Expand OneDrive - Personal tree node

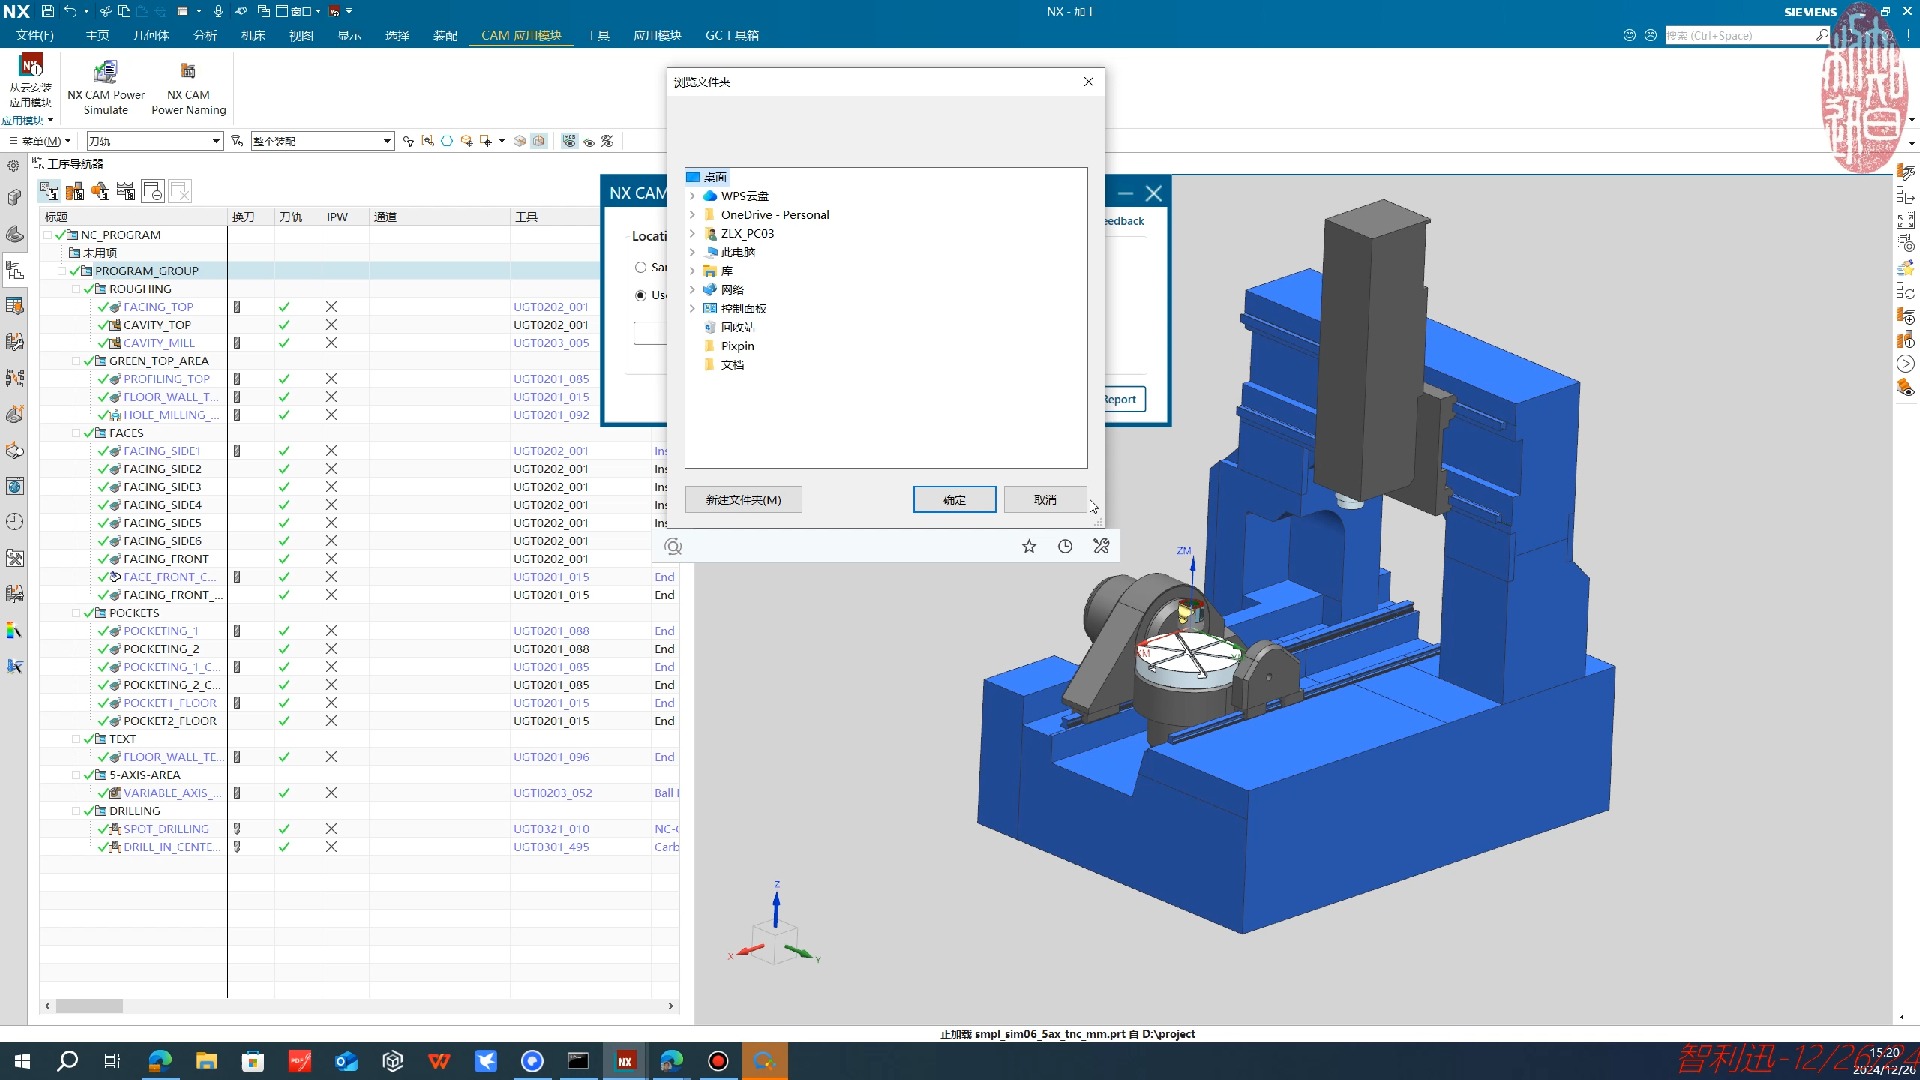click(x=692, y=215)
